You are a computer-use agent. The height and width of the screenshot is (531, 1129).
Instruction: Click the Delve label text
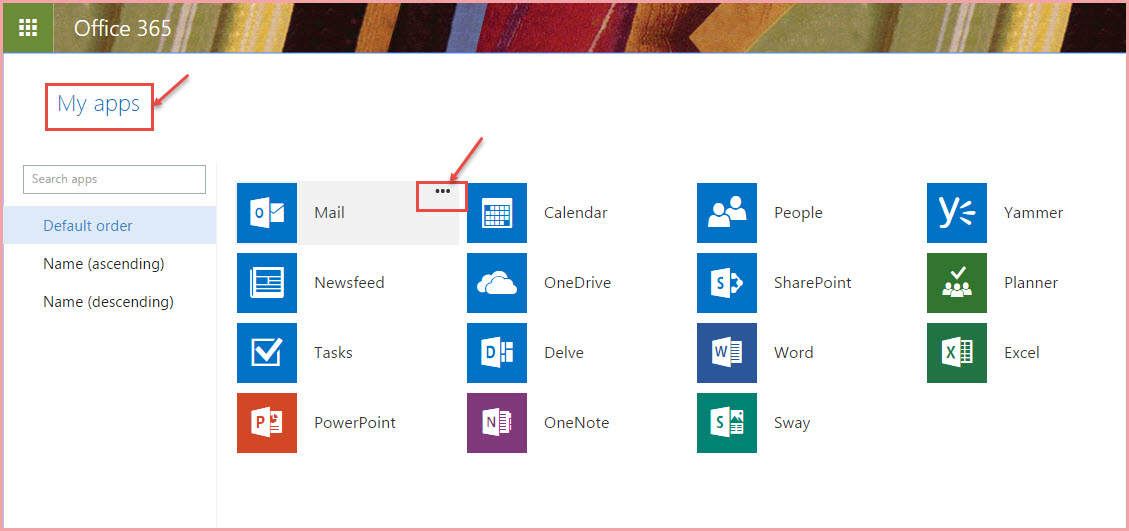coord(564,353)
